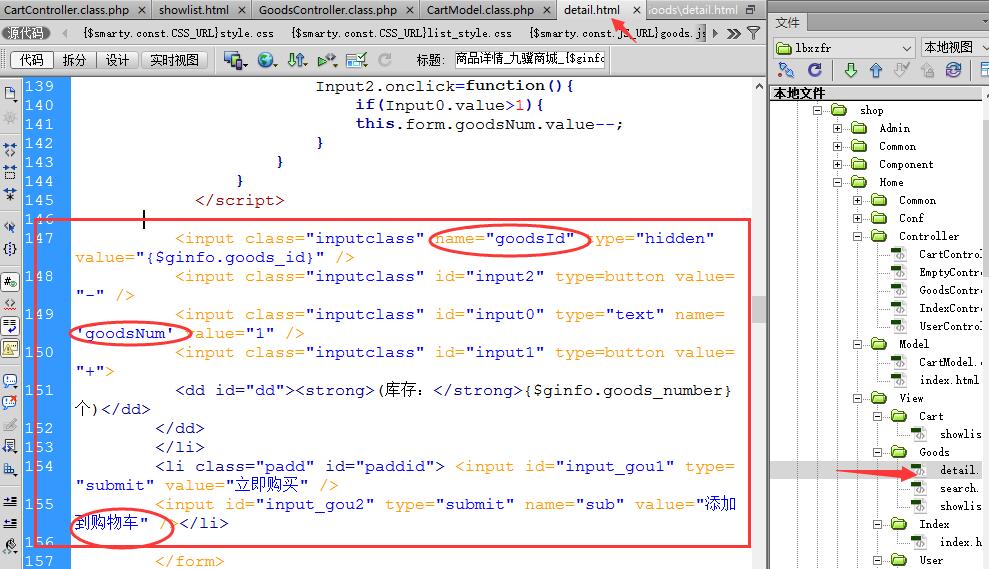Click Collapse Selection icon in coding toolbar
989x569 pixels.
(x=10, y=172)
